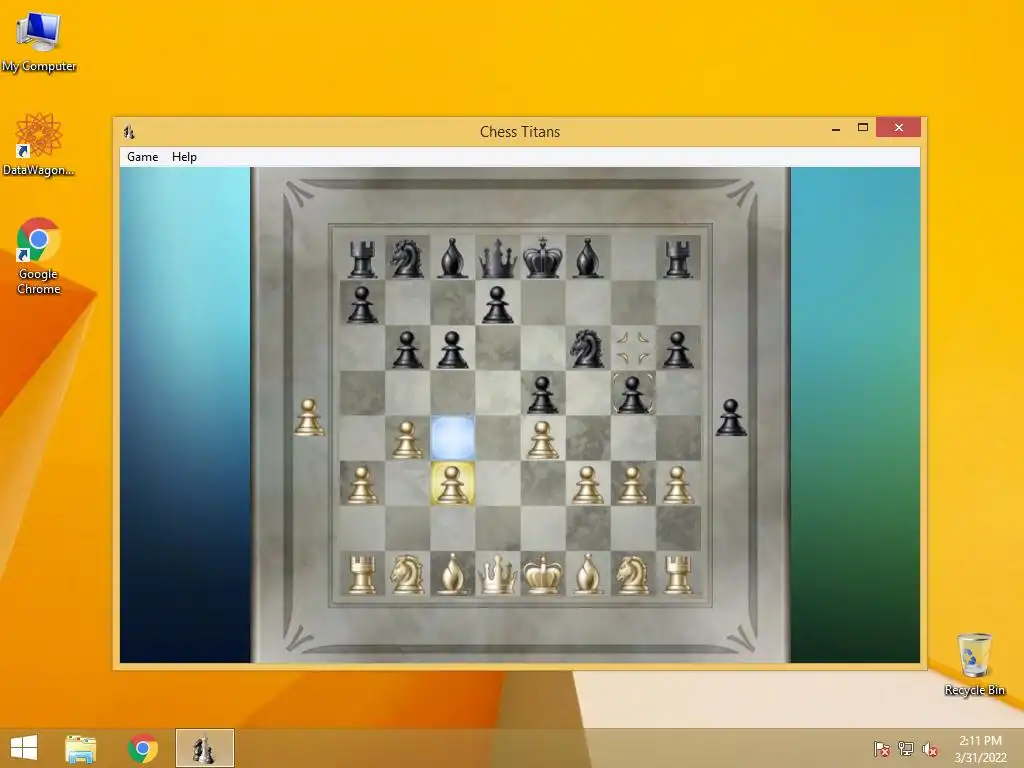Open the Windows Start button
The image size is (1024, 768).
click(24, 748)
